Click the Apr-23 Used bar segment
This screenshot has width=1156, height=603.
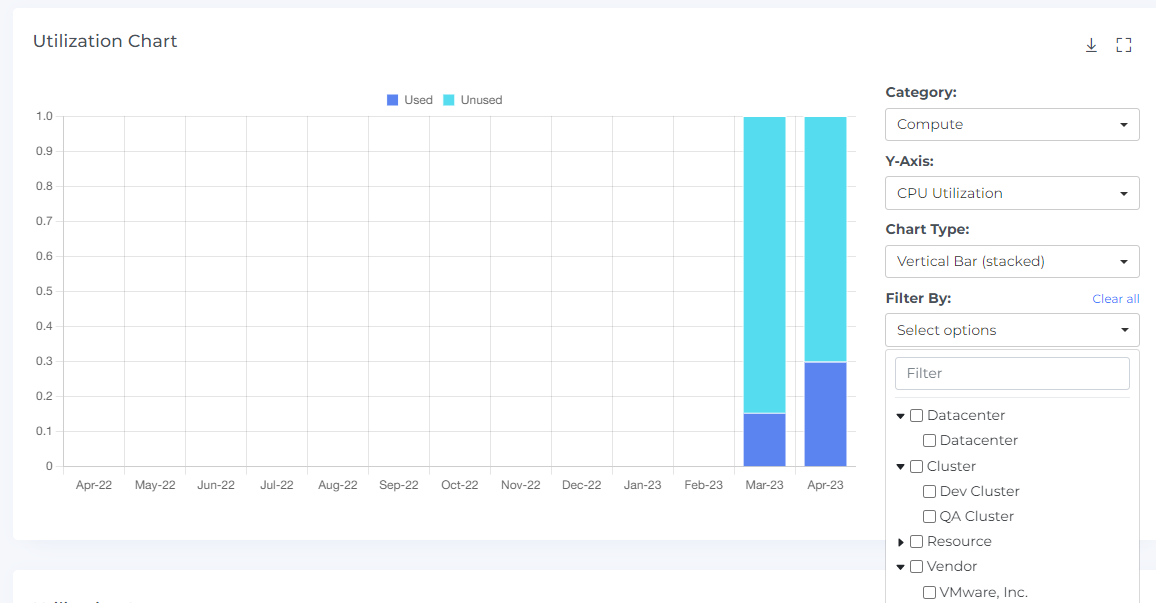click(825, 414)
